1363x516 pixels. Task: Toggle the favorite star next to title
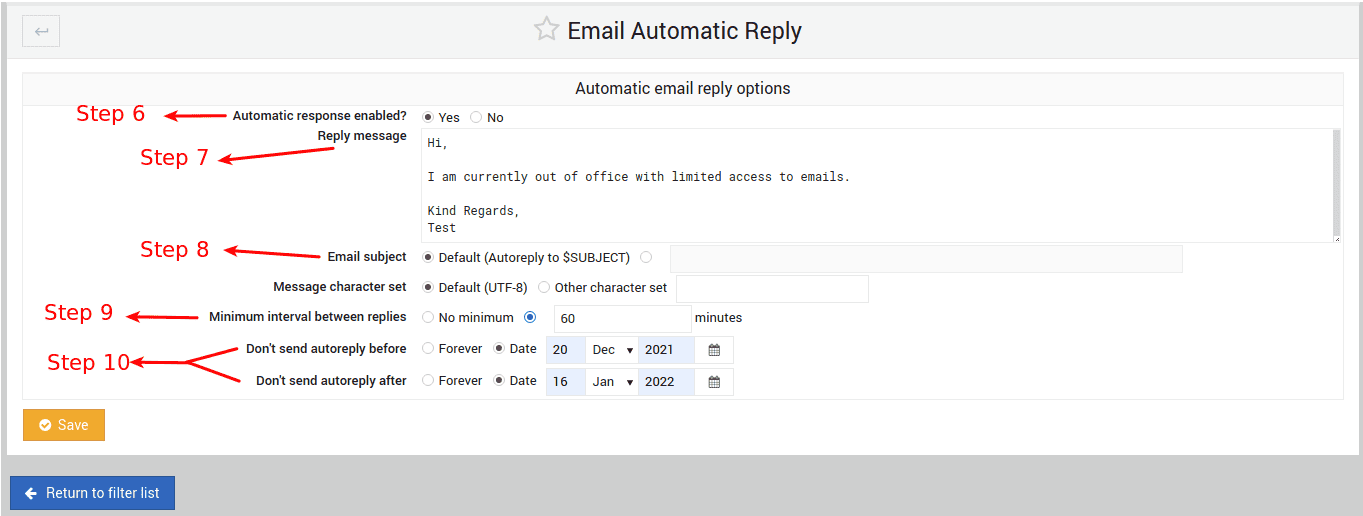coord(546,30)
